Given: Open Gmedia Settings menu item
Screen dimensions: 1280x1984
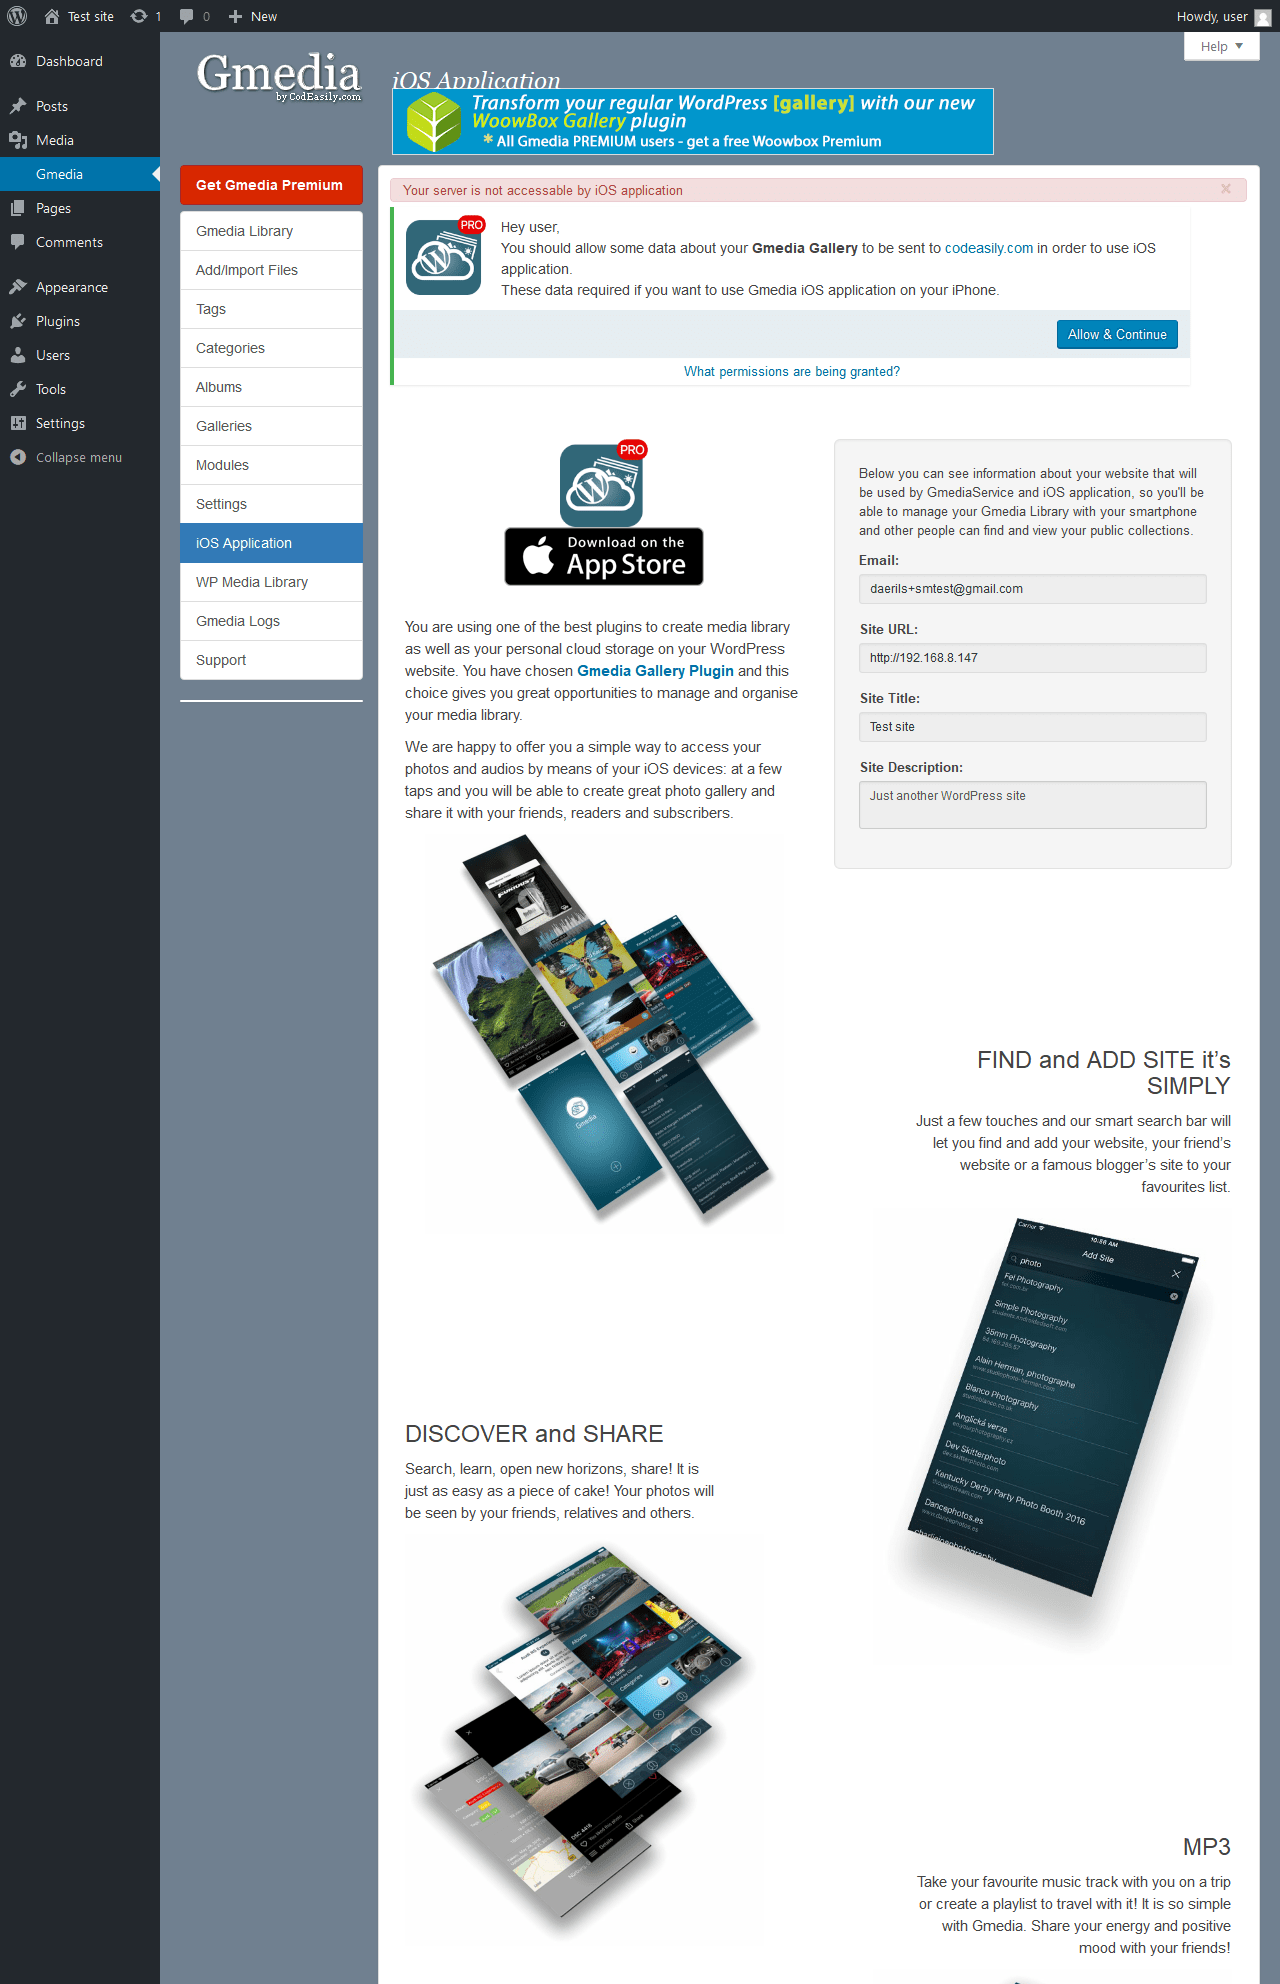Looking at the screenshot, I should (x=271, y=504).
